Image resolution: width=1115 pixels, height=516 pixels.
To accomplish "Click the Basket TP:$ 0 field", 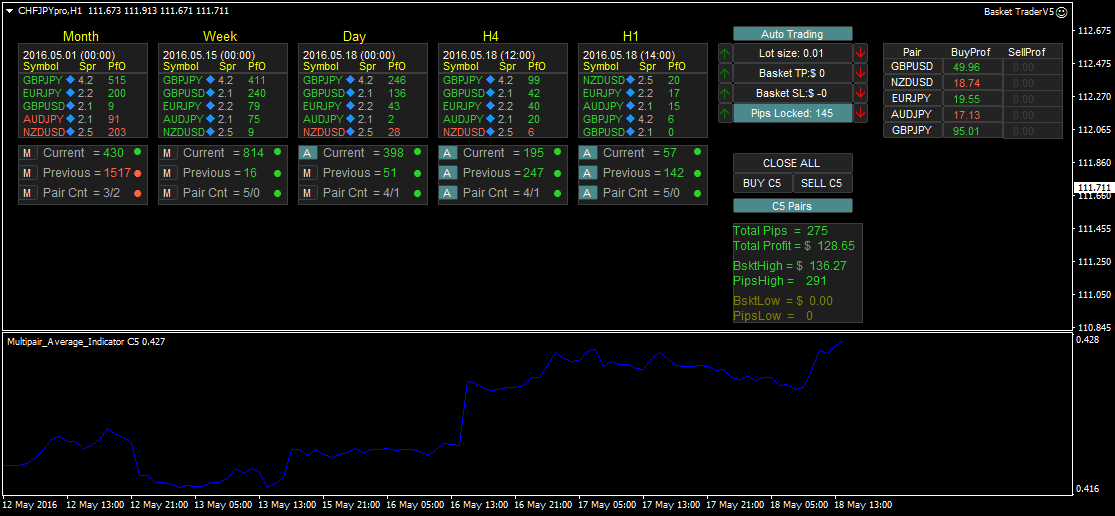I will tap(792, 73).
